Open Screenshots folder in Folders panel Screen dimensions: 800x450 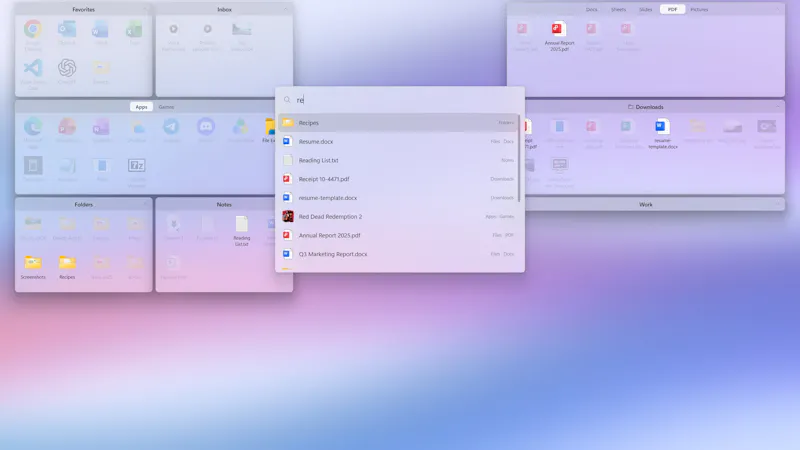pyautogui.click(x=33, y=268)
